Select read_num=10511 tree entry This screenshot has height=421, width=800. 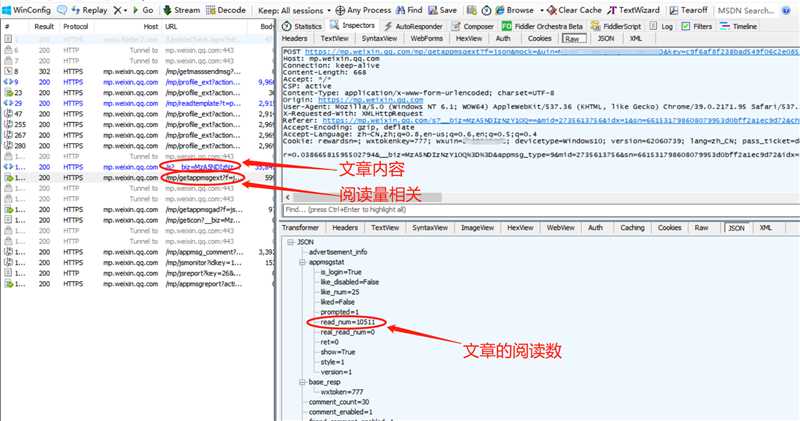coord(347,322)
